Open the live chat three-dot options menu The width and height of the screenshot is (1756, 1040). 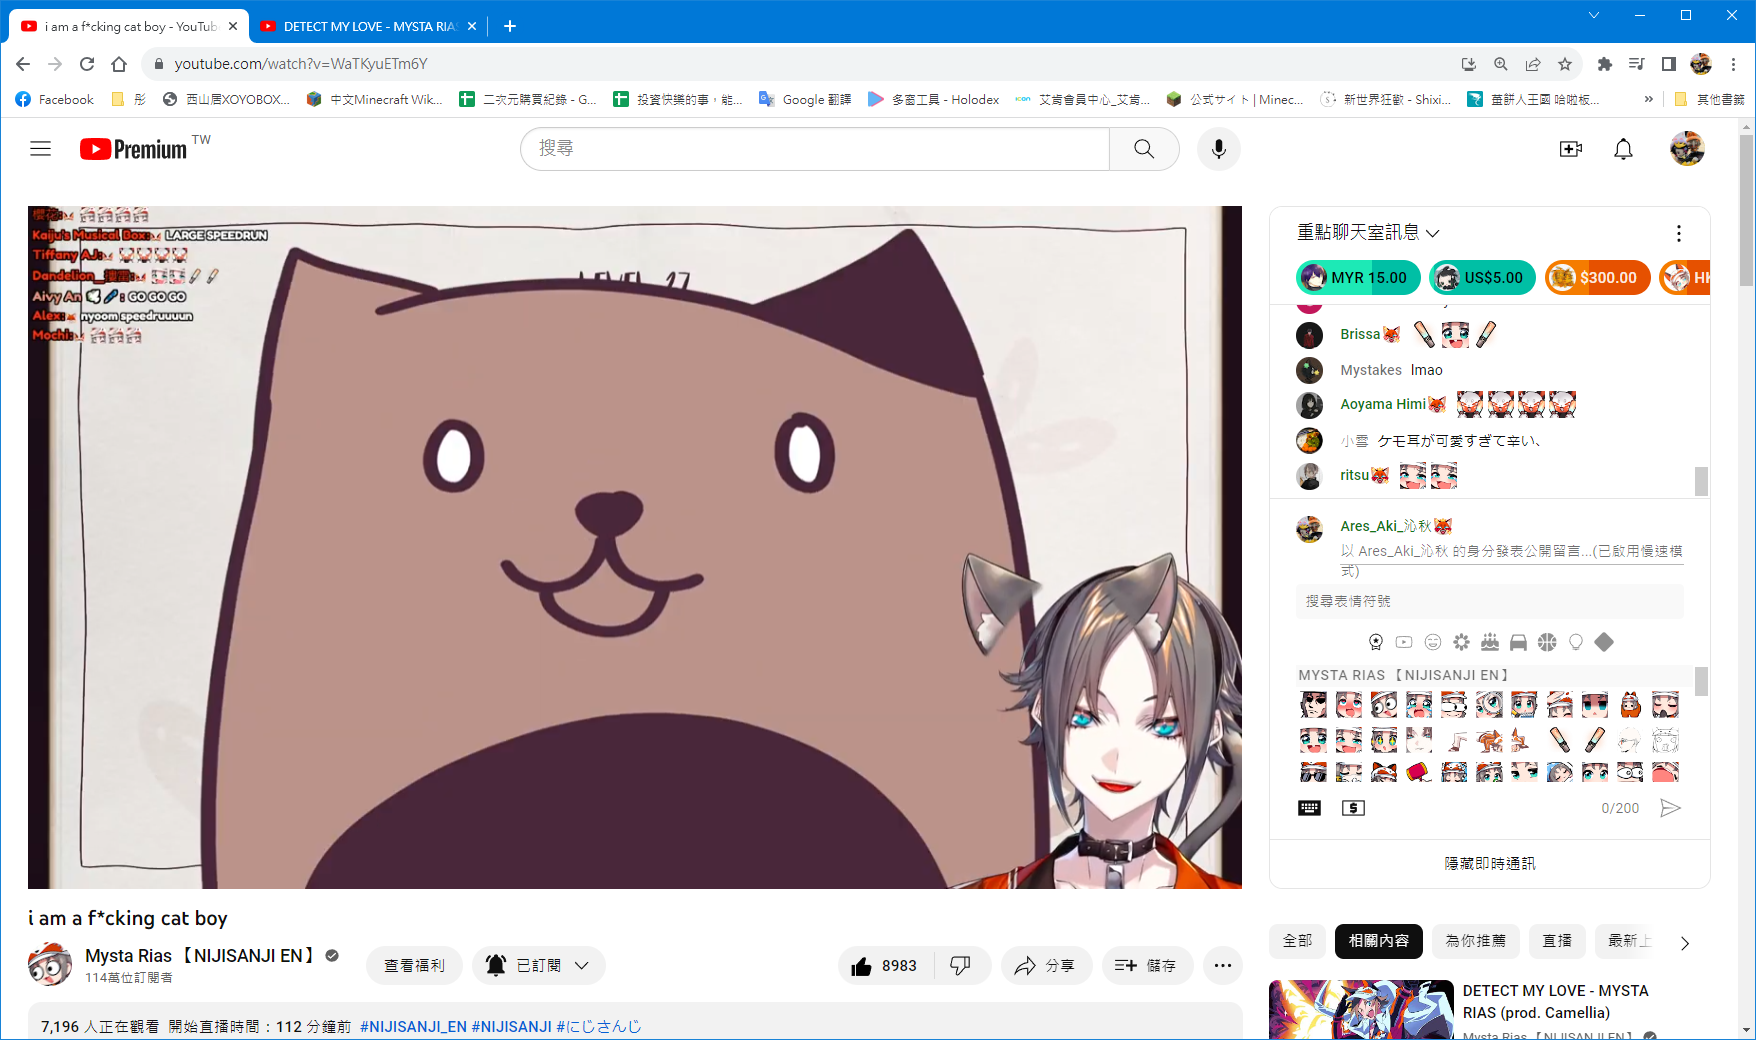[1678, 233]
